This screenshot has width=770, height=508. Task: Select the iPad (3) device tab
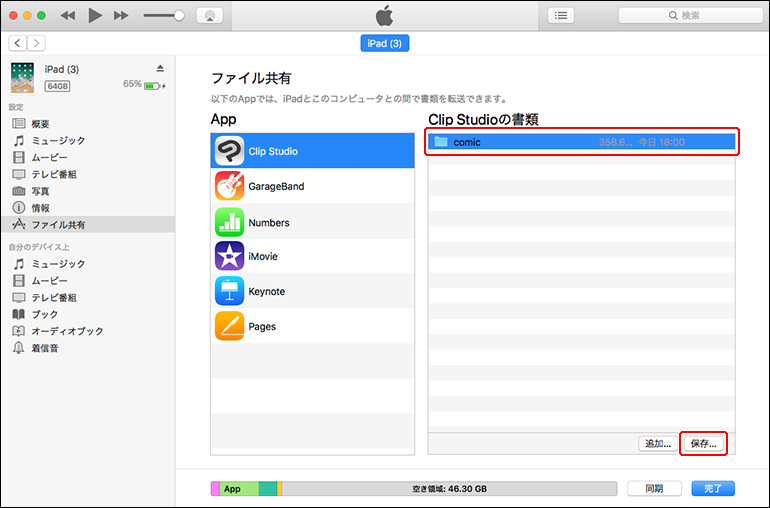(x=385, y=43)
